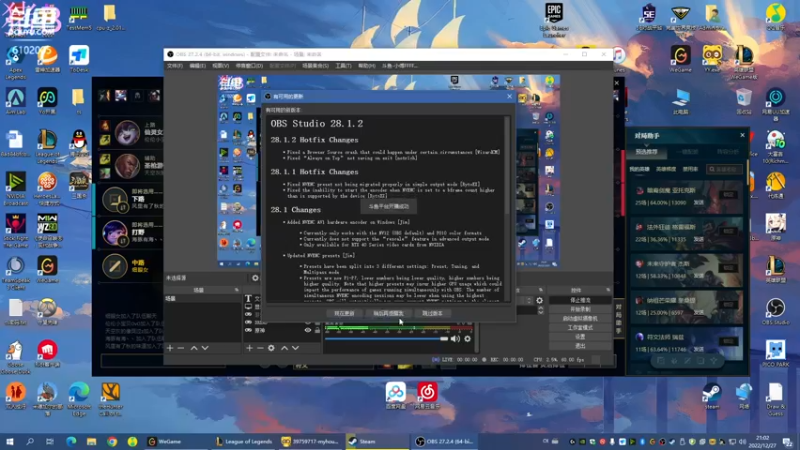Move scene down in OBS Scenes panel
Viewport: 800px width, 450px height.
[x=205, y=348]
